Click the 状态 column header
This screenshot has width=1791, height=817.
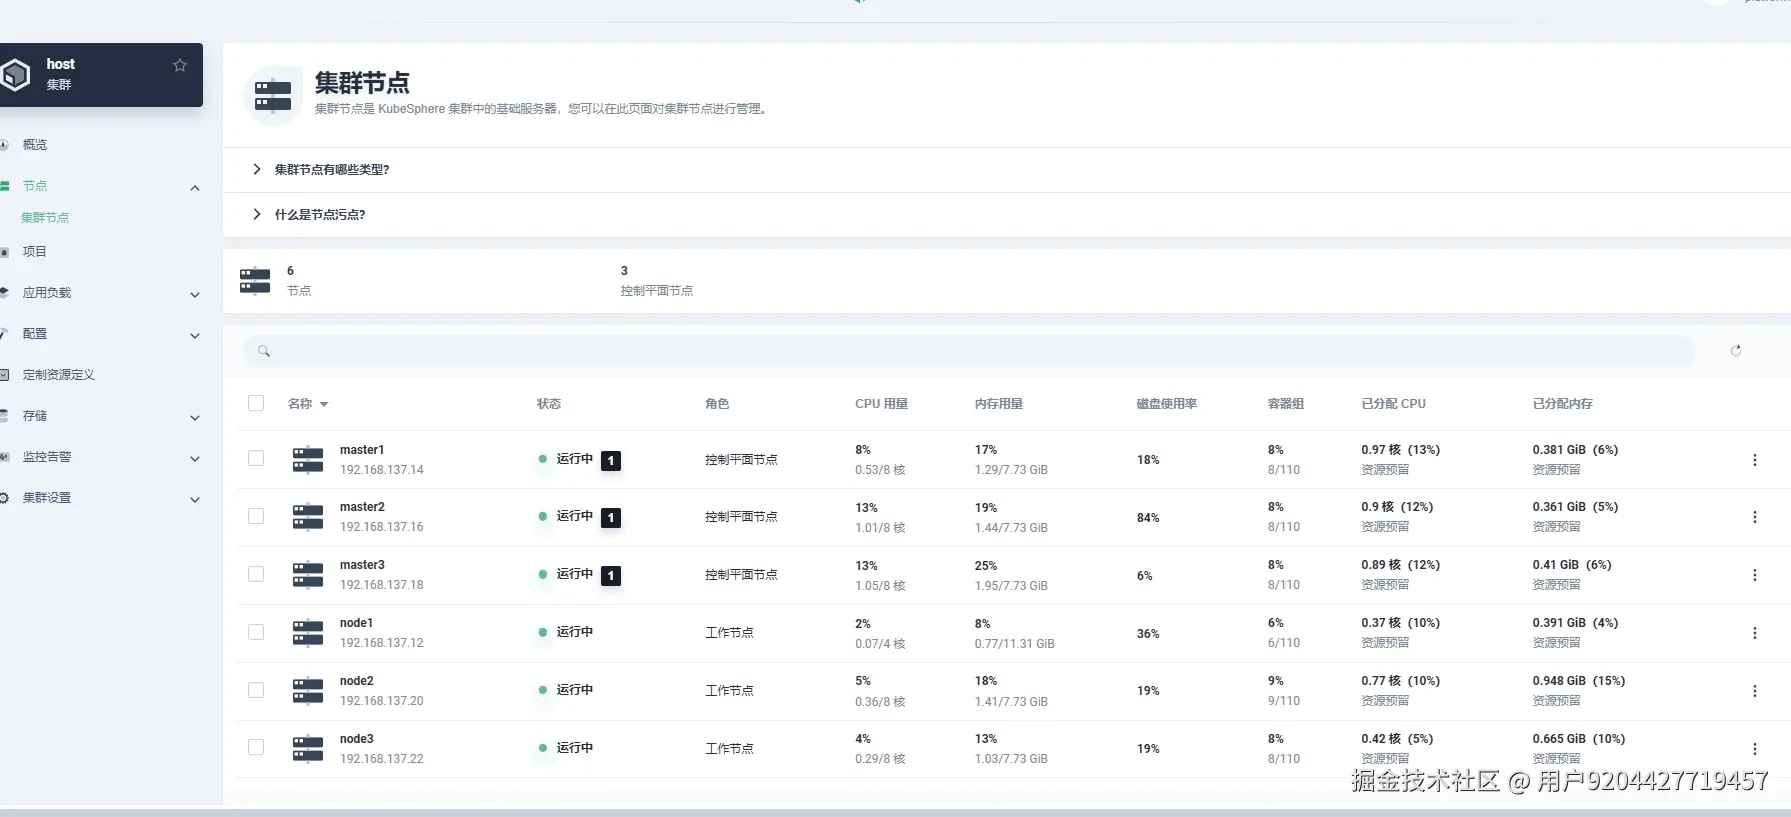click(549, 404)
